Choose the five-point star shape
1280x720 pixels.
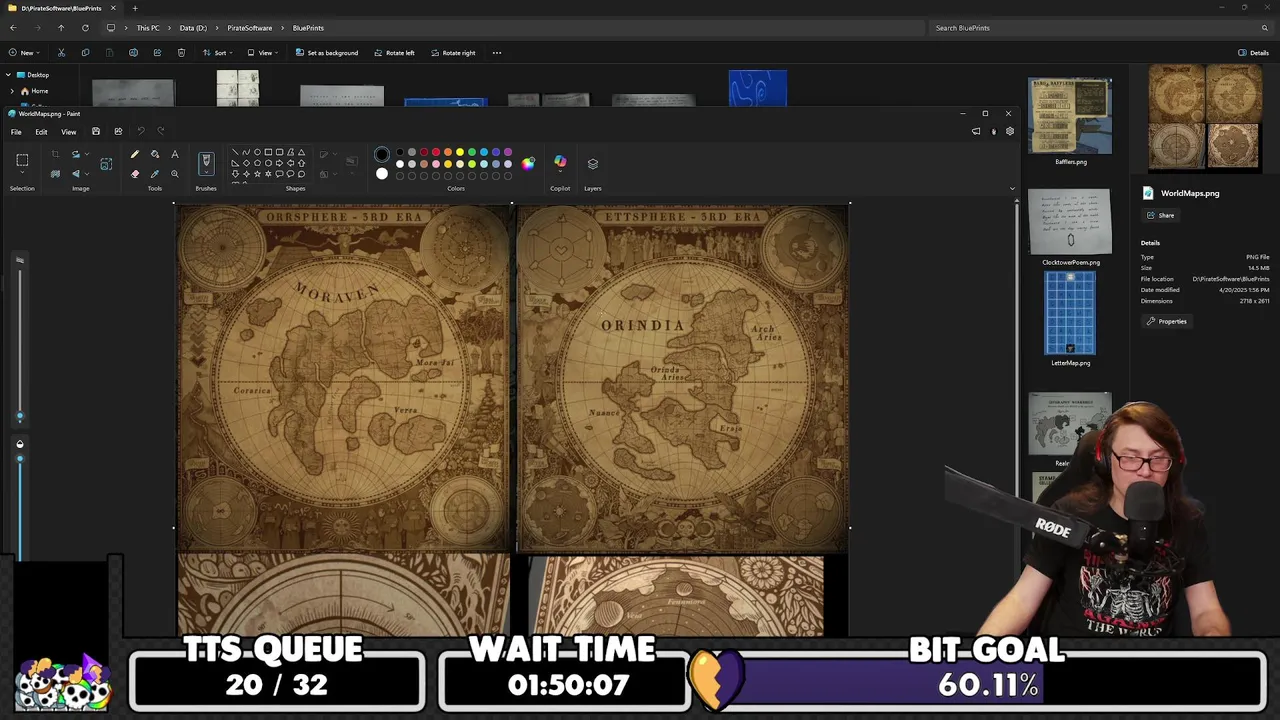pos(257,174)
